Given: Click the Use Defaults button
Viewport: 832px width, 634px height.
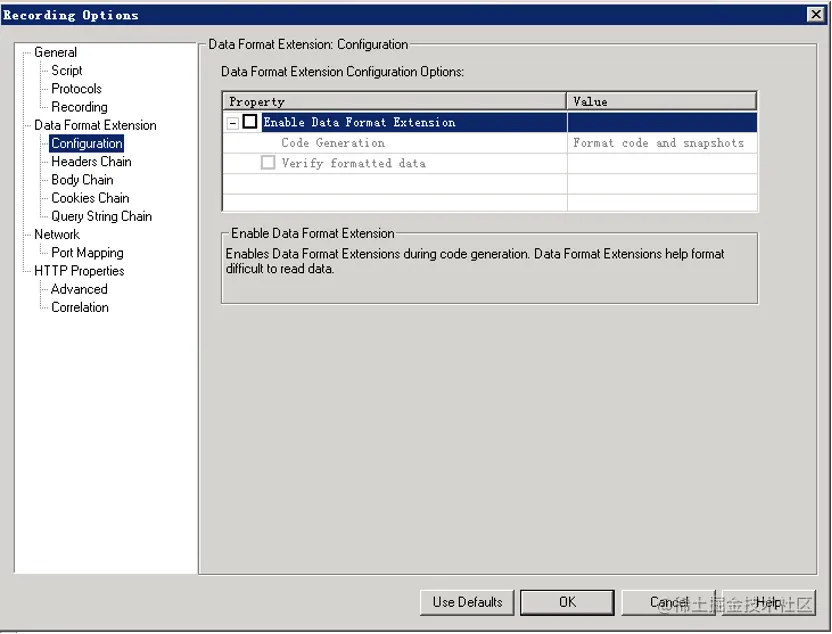Looking at the screenshot, I should [467, 602].
